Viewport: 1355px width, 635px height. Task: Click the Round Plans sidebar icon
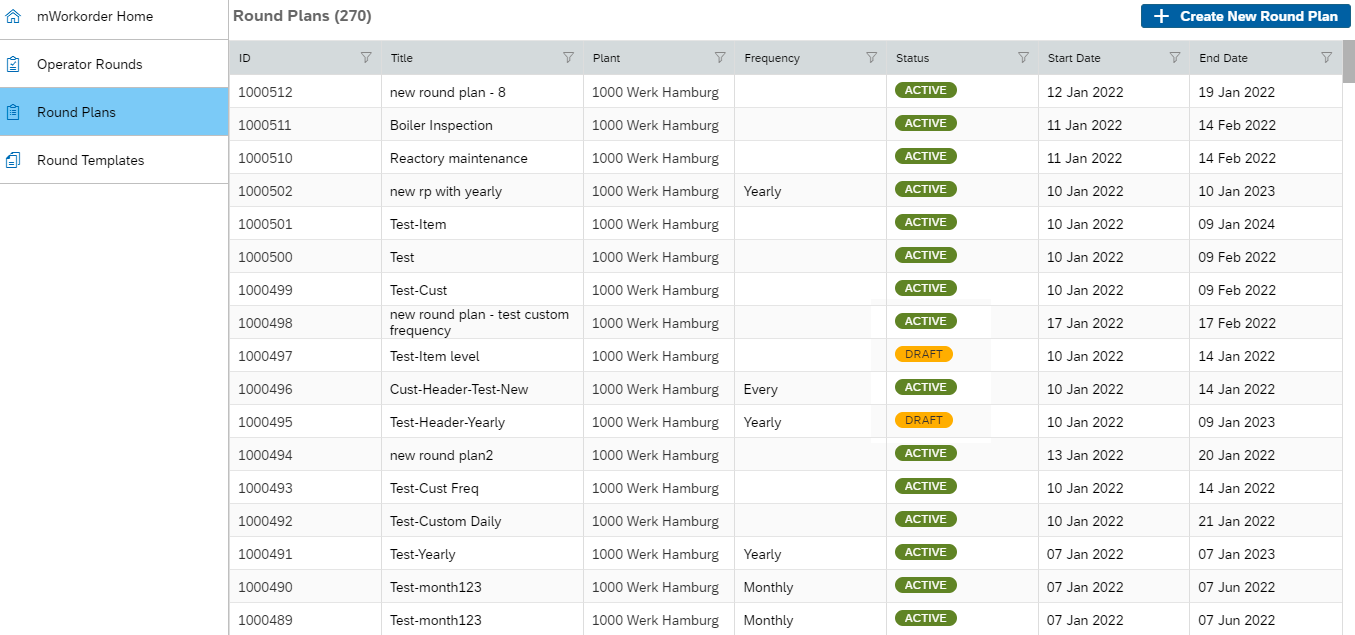pos(13,112)
